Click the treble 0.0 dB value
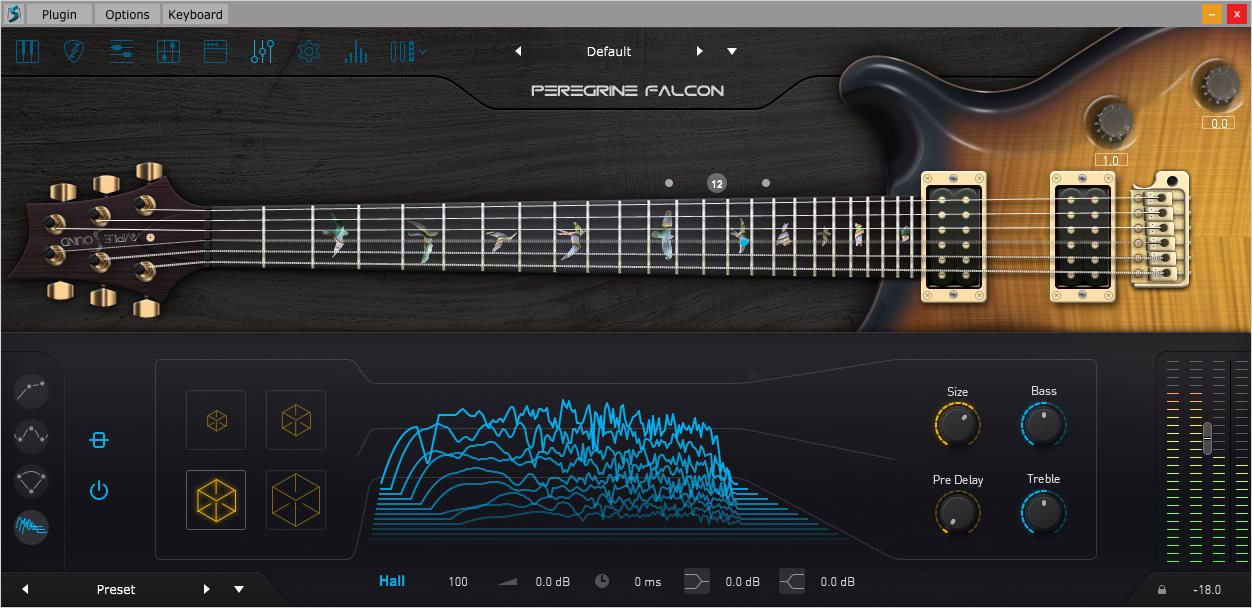This screenshot has width=1252, height=608. click(x=837, y=582)
